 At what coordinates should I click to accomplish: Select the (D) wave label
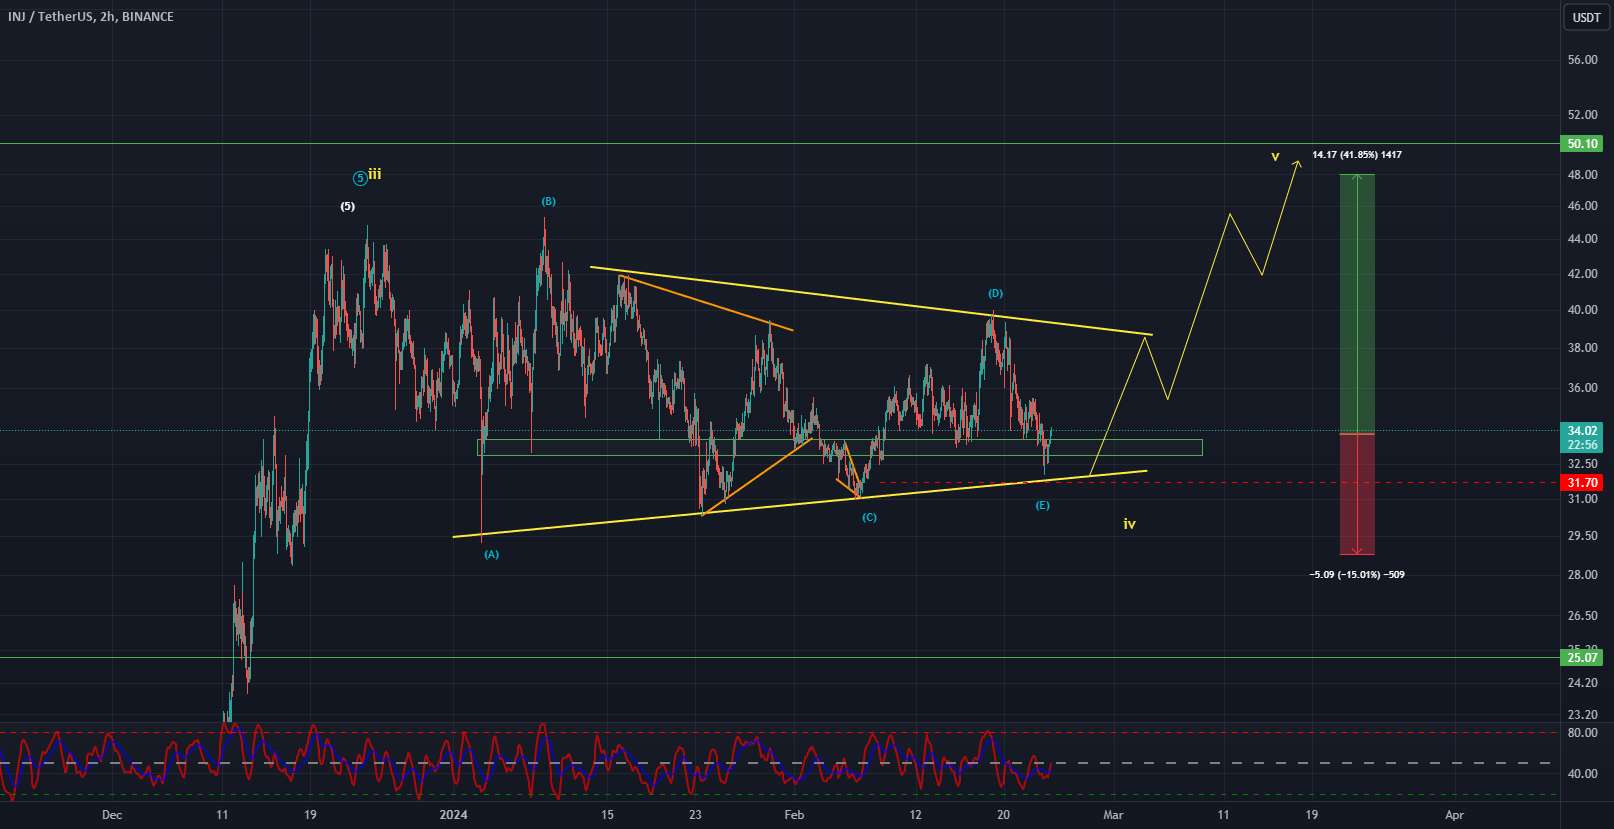[995, 293]
